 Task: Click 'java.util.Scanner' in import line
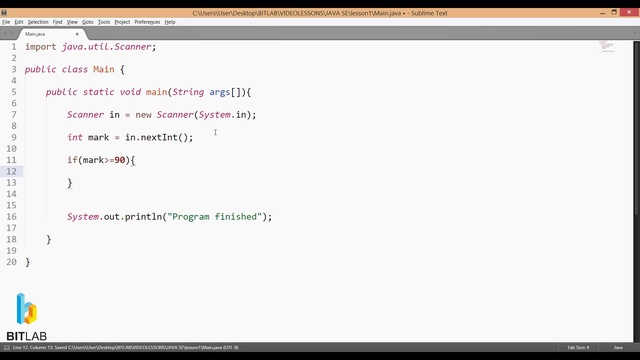tap(107, 47)
